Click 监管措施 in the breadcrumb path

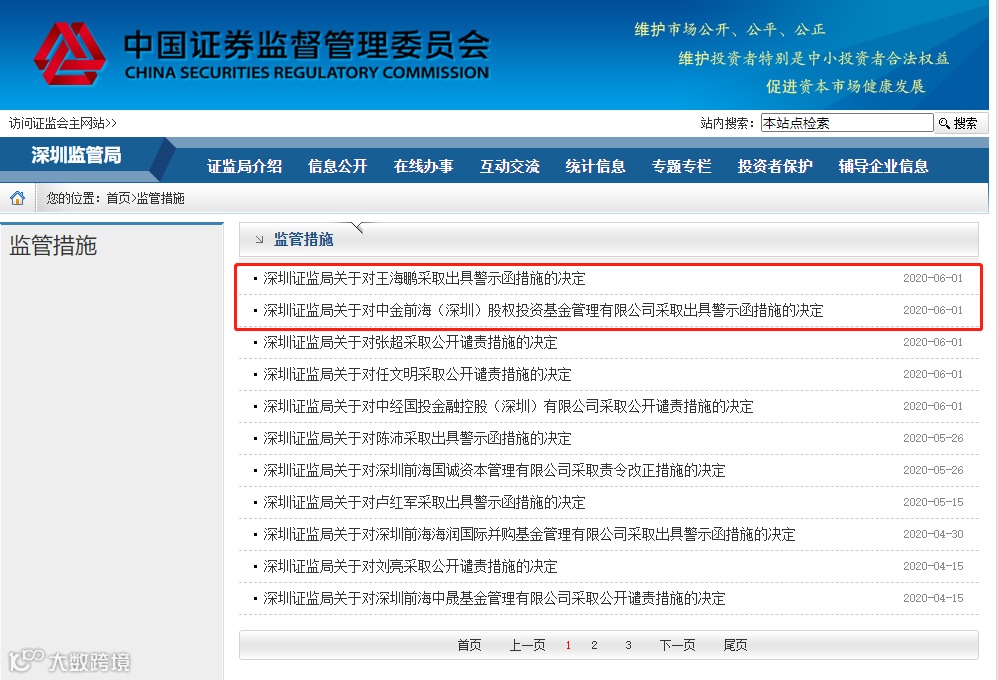click(160, 198)
